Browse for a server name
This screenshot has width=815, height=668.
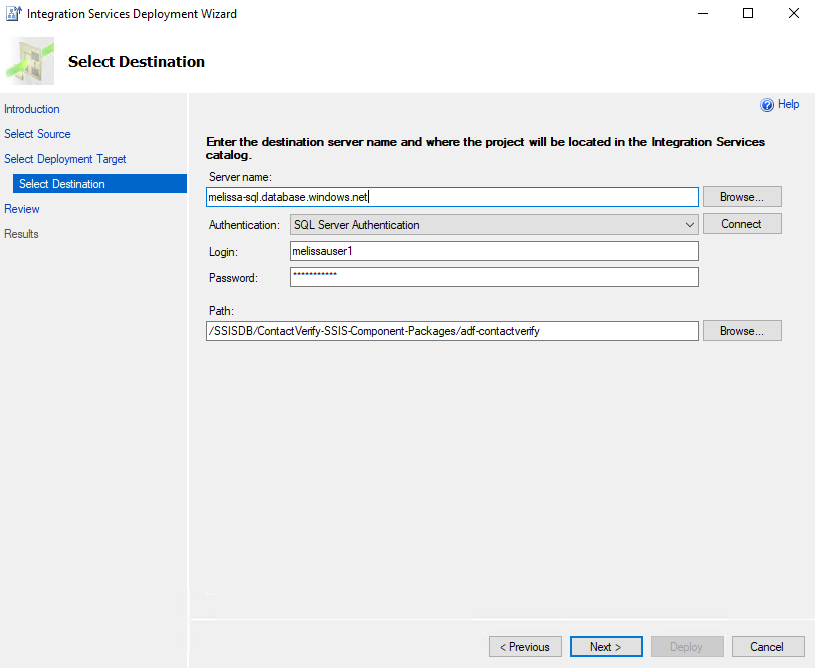coord(742,197)
